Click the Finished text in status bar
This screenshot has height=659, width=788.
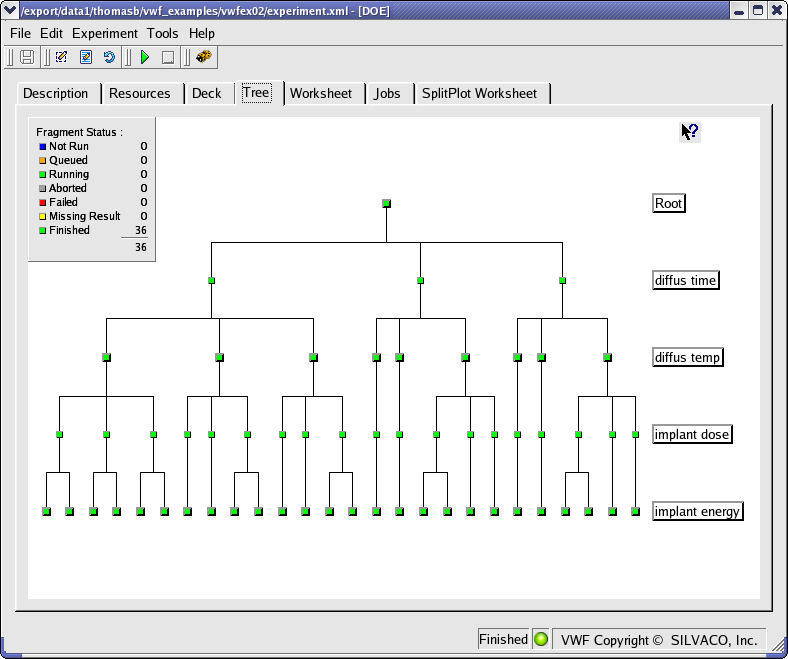pyautogui.click(x=503, y=639)
